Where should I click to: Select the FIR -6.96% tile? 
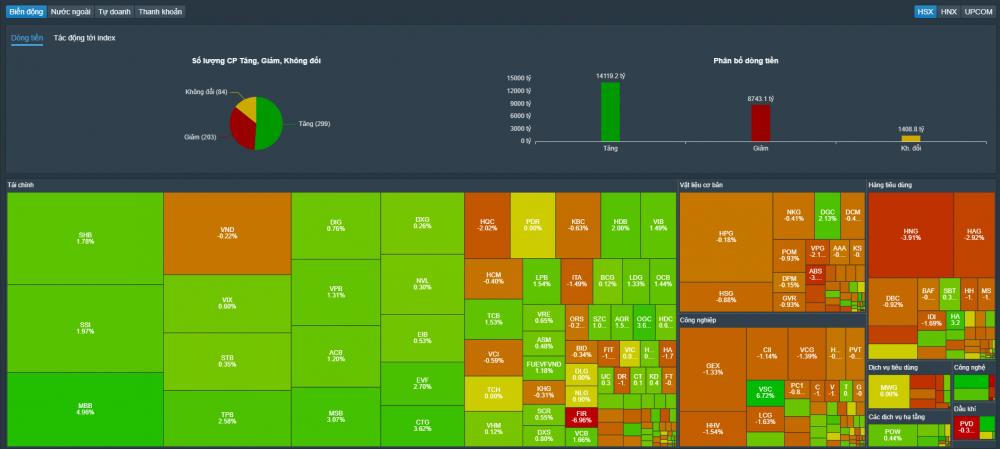click(x=581, y=417)
